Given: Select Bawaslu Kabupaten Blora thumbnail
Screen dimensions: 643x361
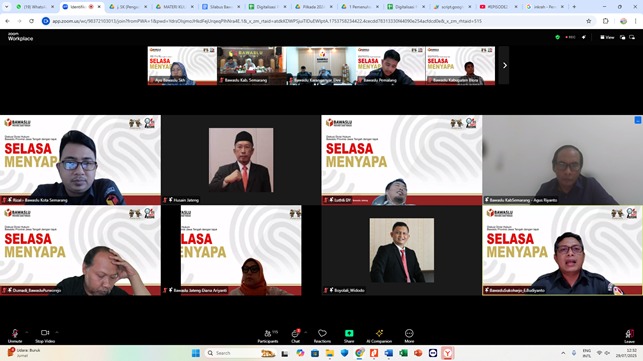Looking at the screenshot, I should click(x=460, y=66).
